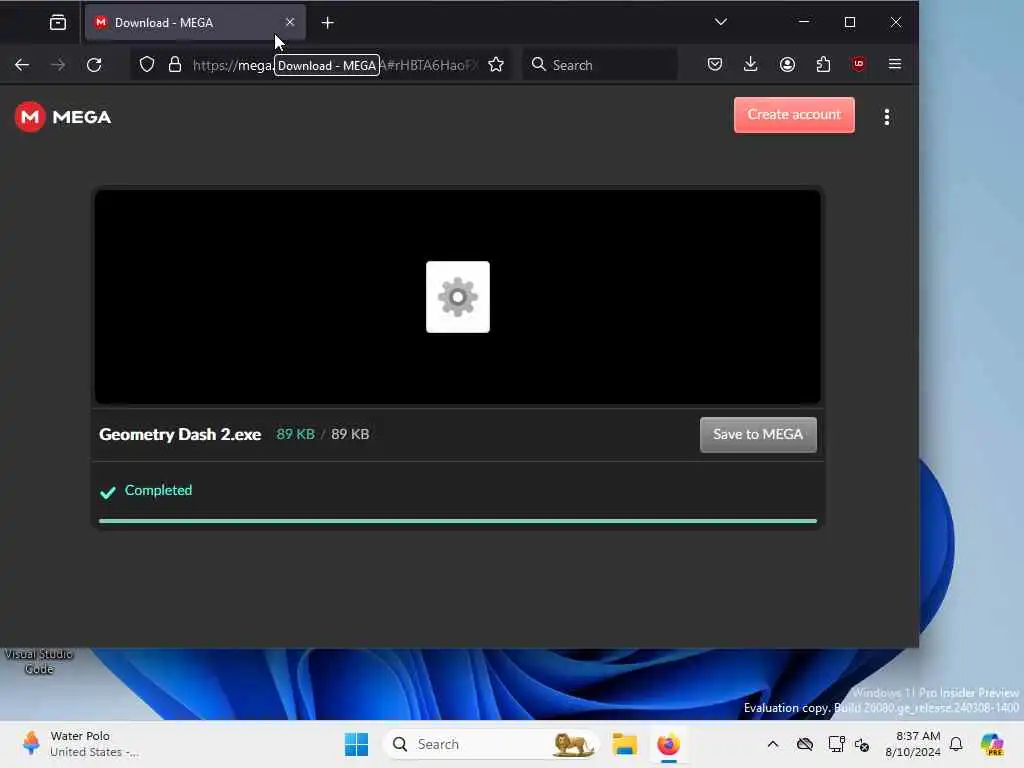Open Visual Studio Code desktop shortcut
1024x768 pixels.
39,661
